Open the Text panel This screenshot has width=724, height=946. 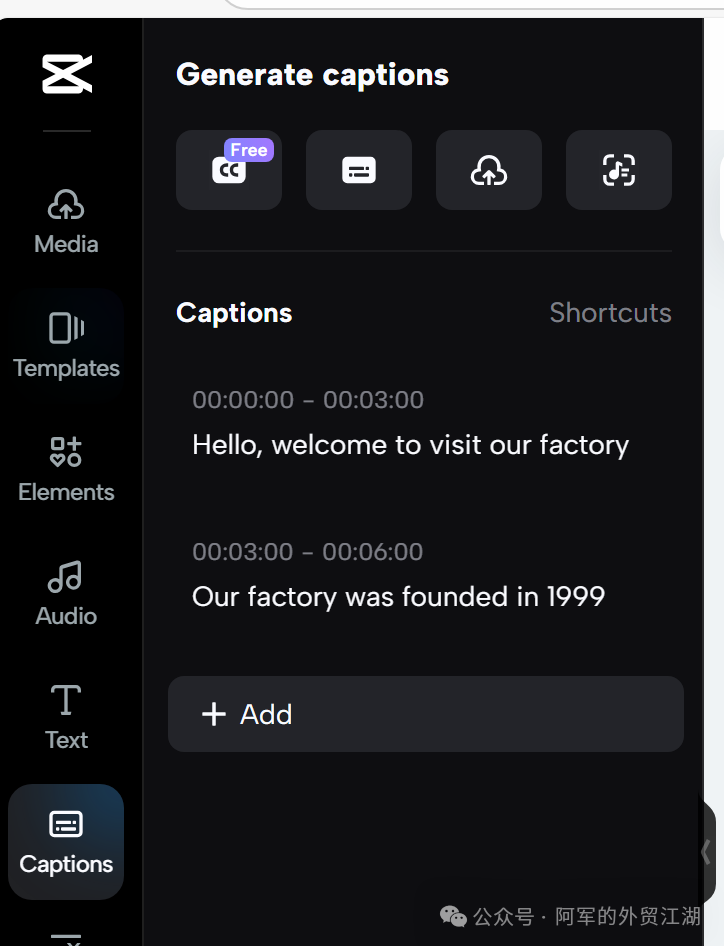pyautogui.click(x=66, y=717)
